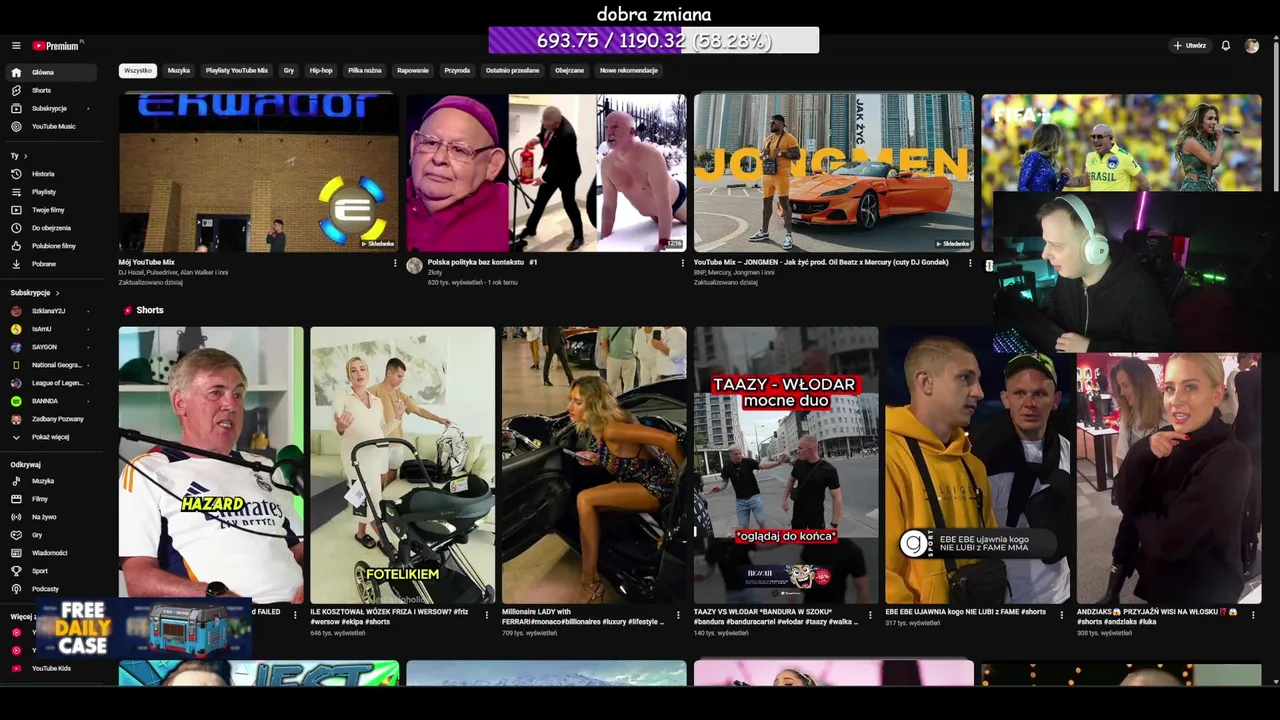Open Podcasty under Odkrywaj

click(52, 589)
